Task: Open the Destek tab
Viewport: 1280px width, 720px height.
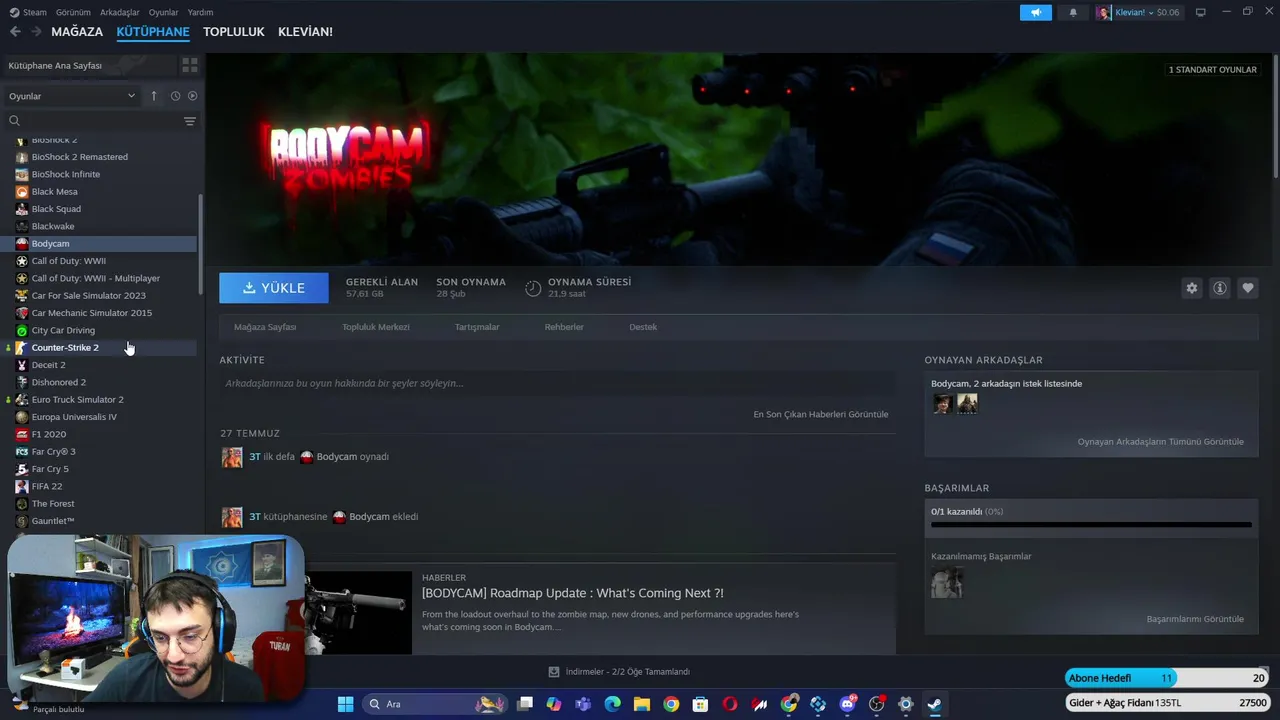Action: [643, 327]
